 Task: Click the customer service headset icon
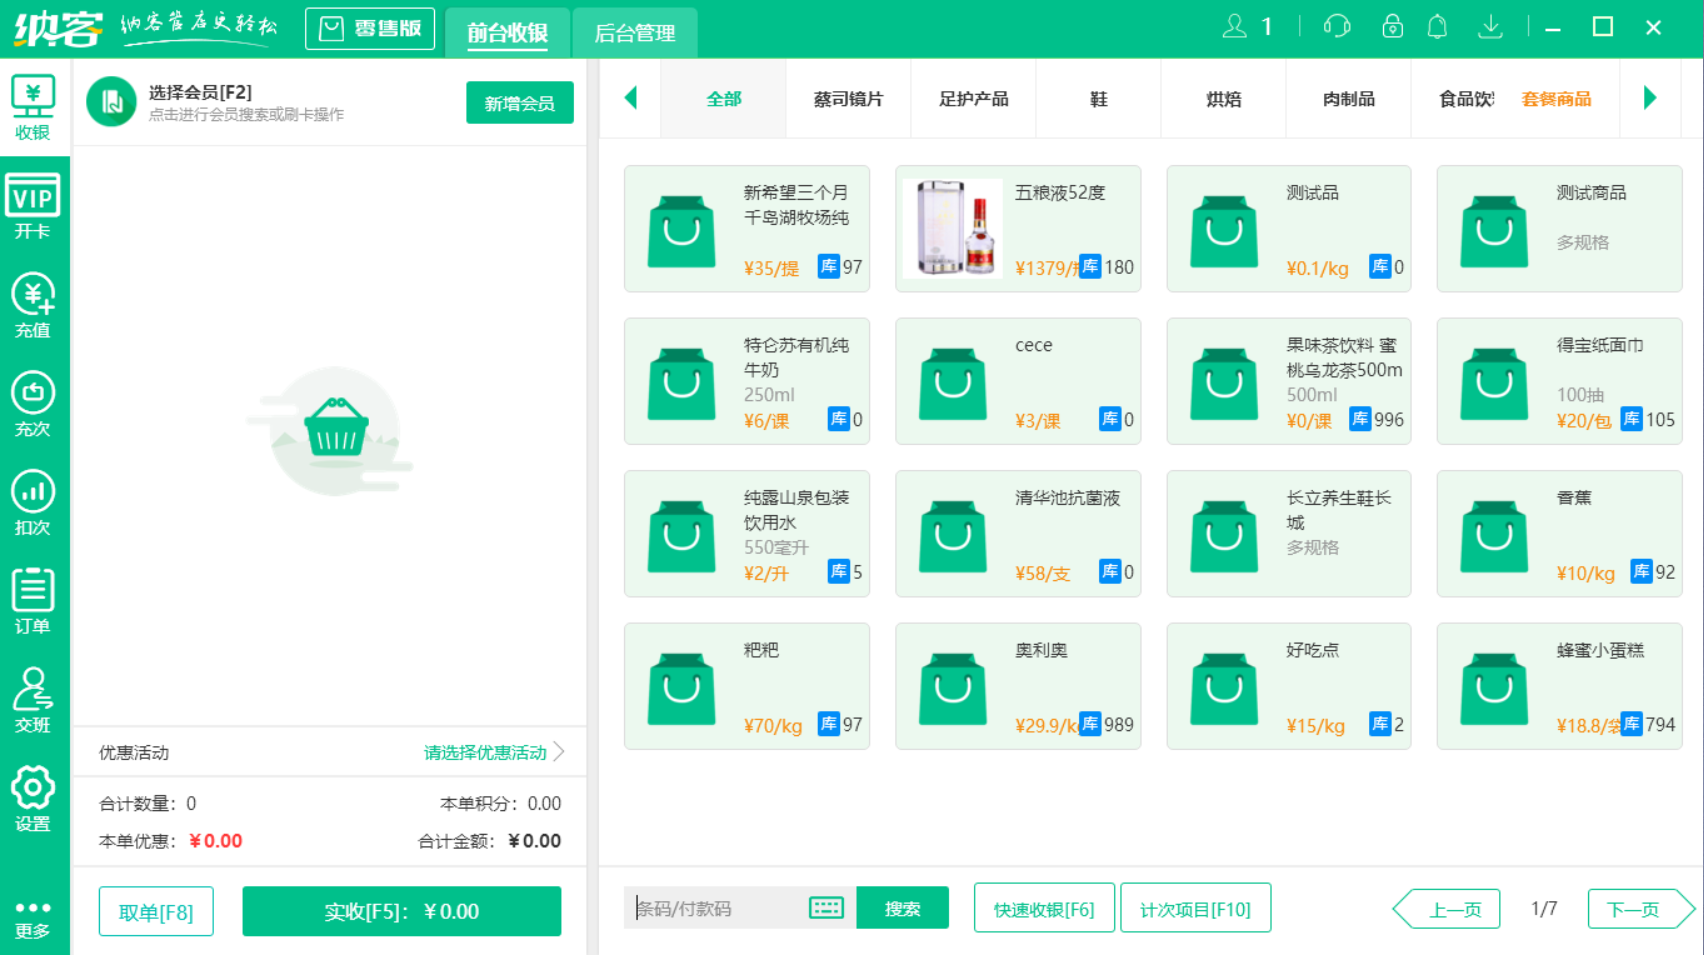[1336, 27]
